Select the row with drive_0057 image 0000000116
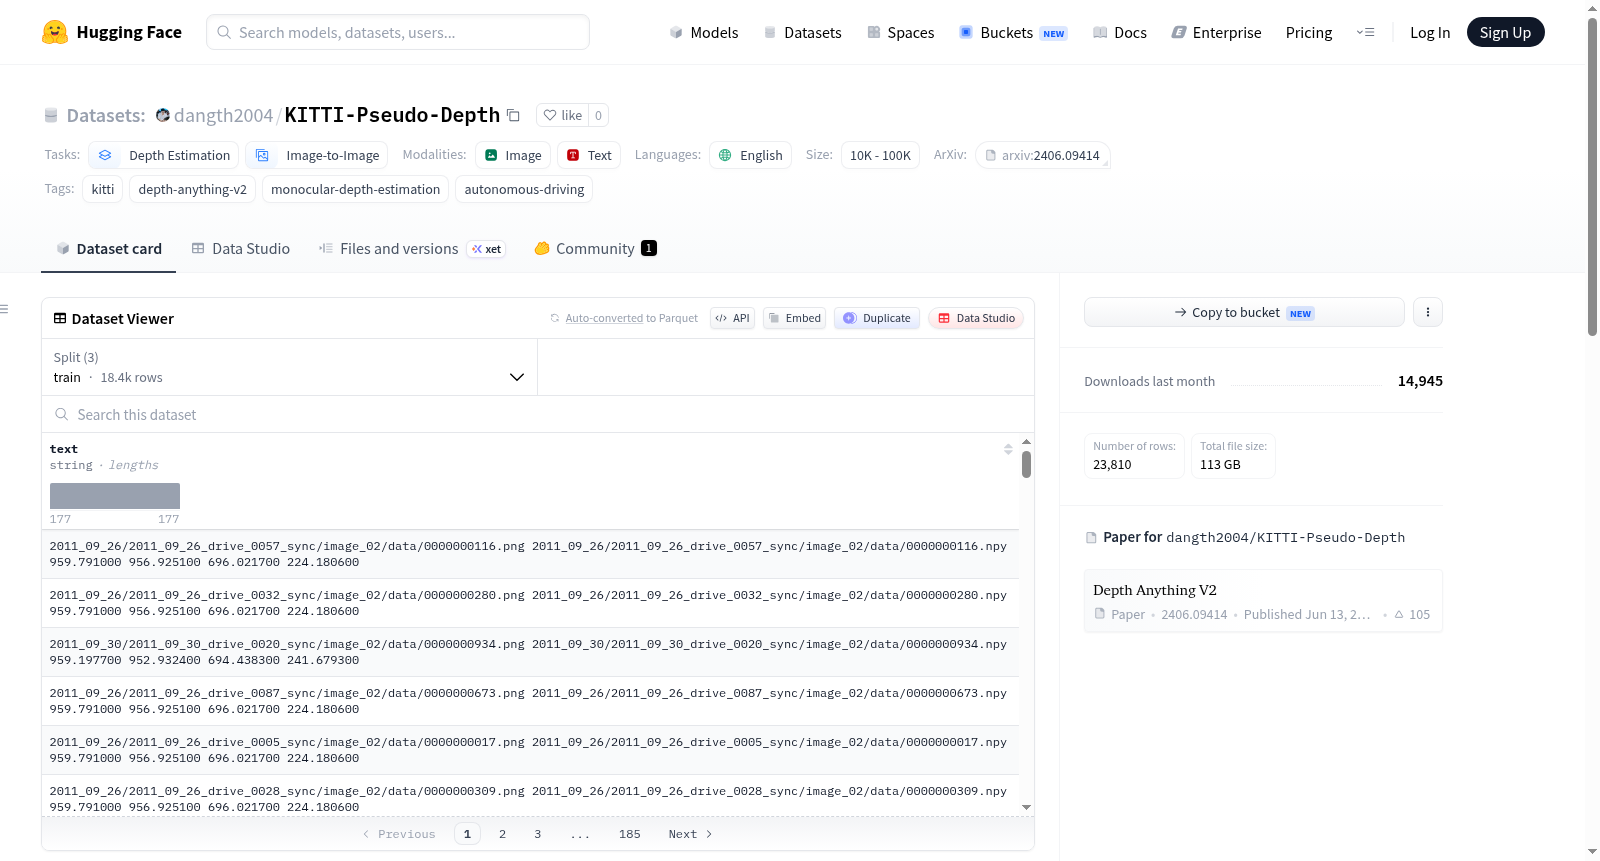Image resolution: width=1600 pixels, height=861 pixels. [x=530, y=554]
